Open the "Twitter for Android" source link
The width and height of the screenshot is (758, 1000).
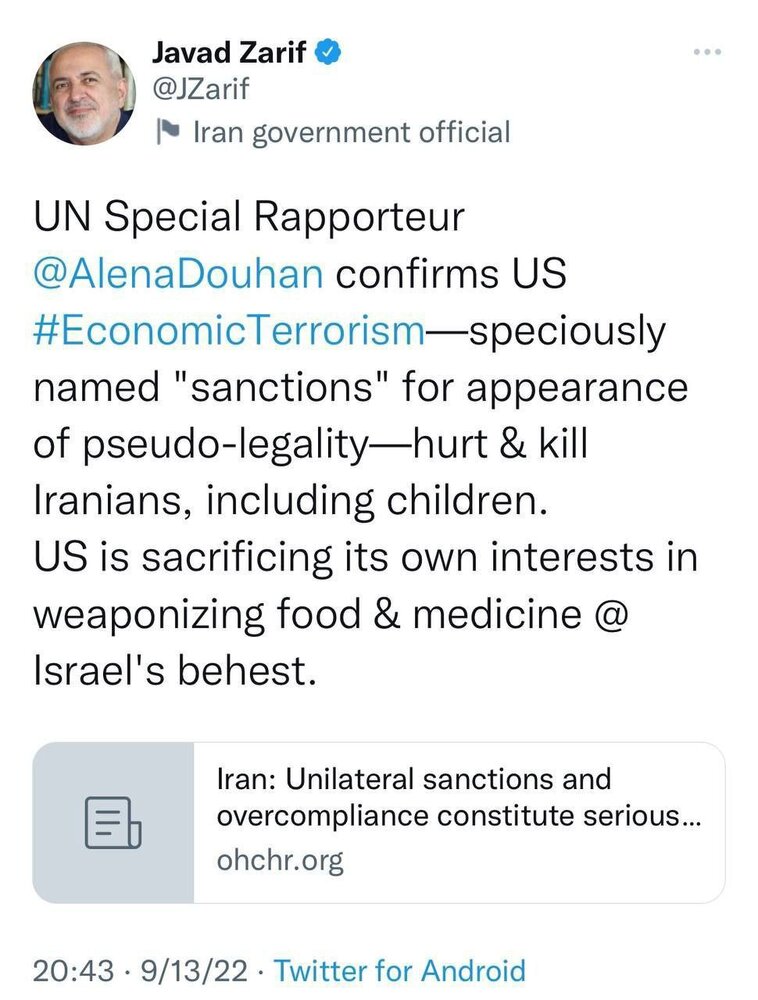[399, 970]
